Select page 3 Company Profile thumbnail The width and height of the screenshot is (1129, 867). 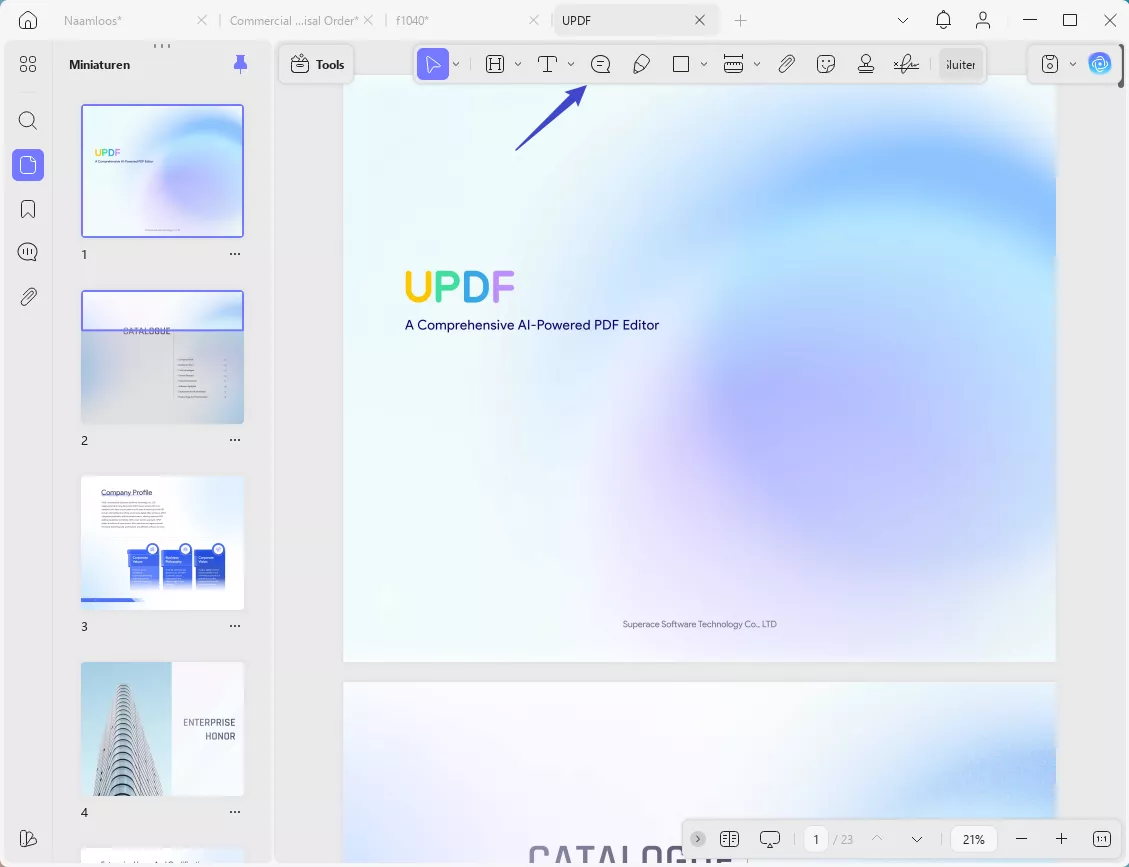click(x=162, y=543)
